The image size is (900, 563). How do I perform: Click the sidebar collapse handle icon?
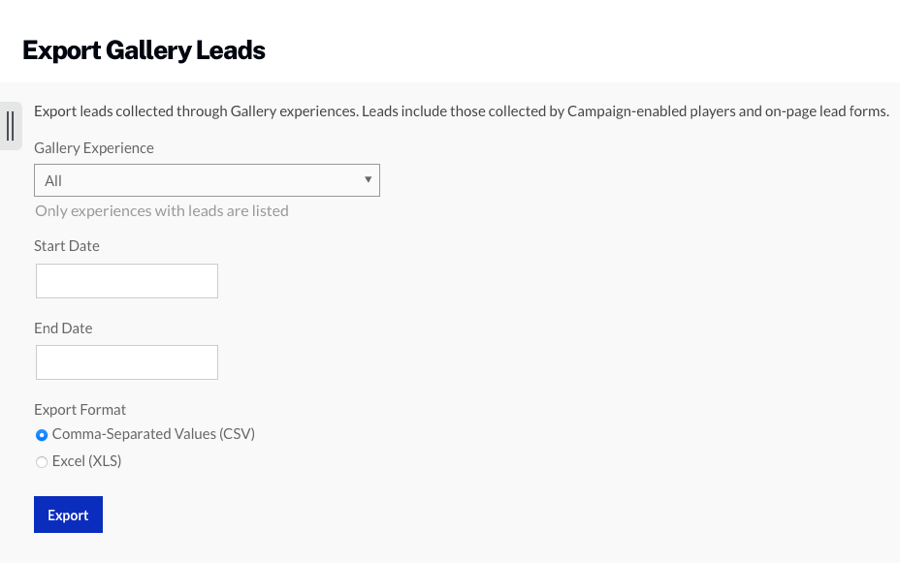tap(10, 126)
